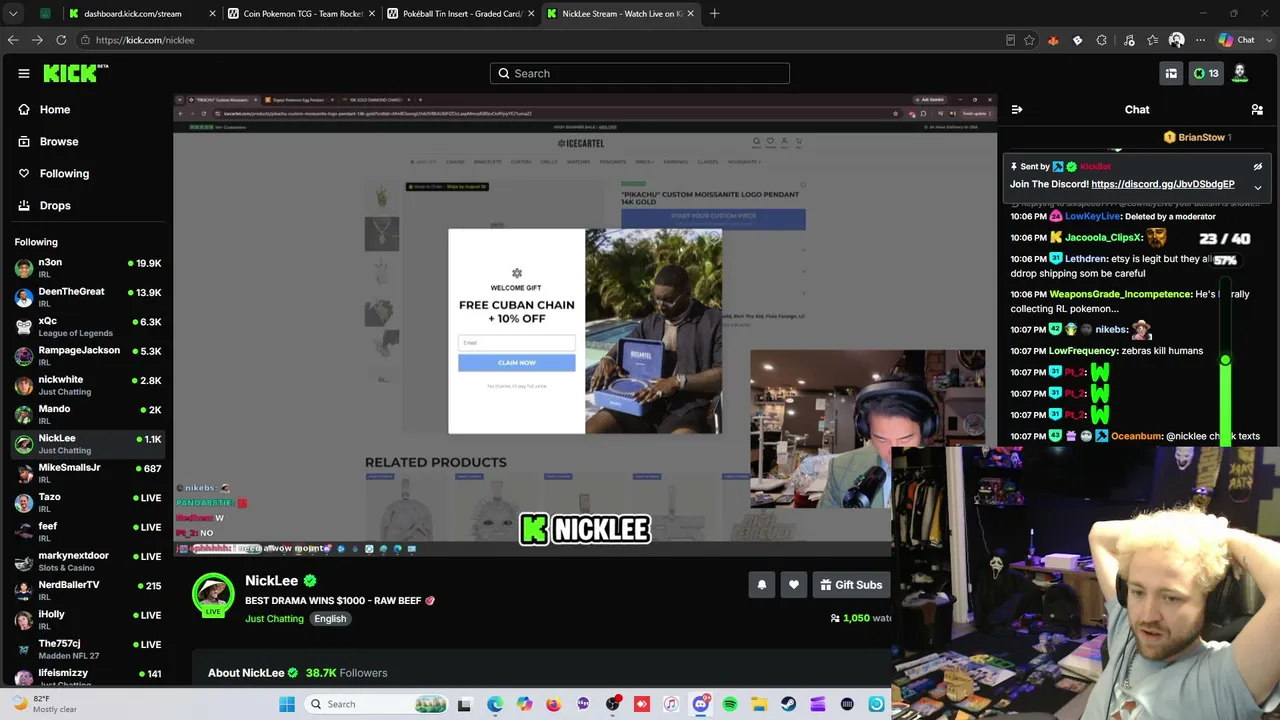
Task: Hide the pinned KickBot message
Action: tap(1258, 167)
